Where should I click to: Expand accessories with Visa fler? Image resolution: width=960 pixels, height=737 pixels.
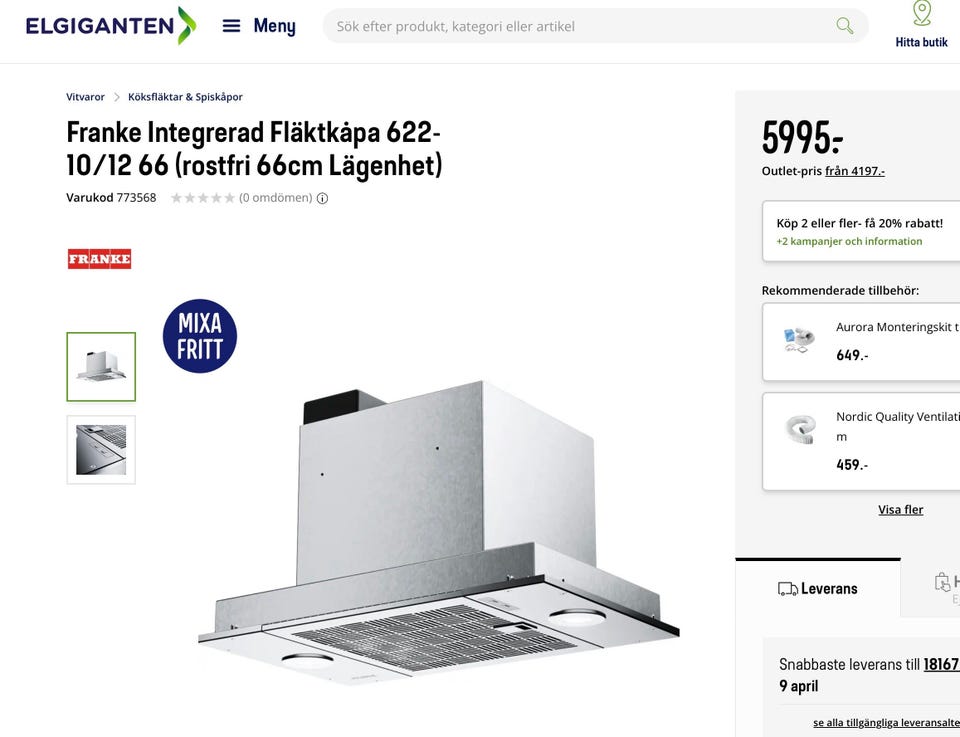click(901, 509)
